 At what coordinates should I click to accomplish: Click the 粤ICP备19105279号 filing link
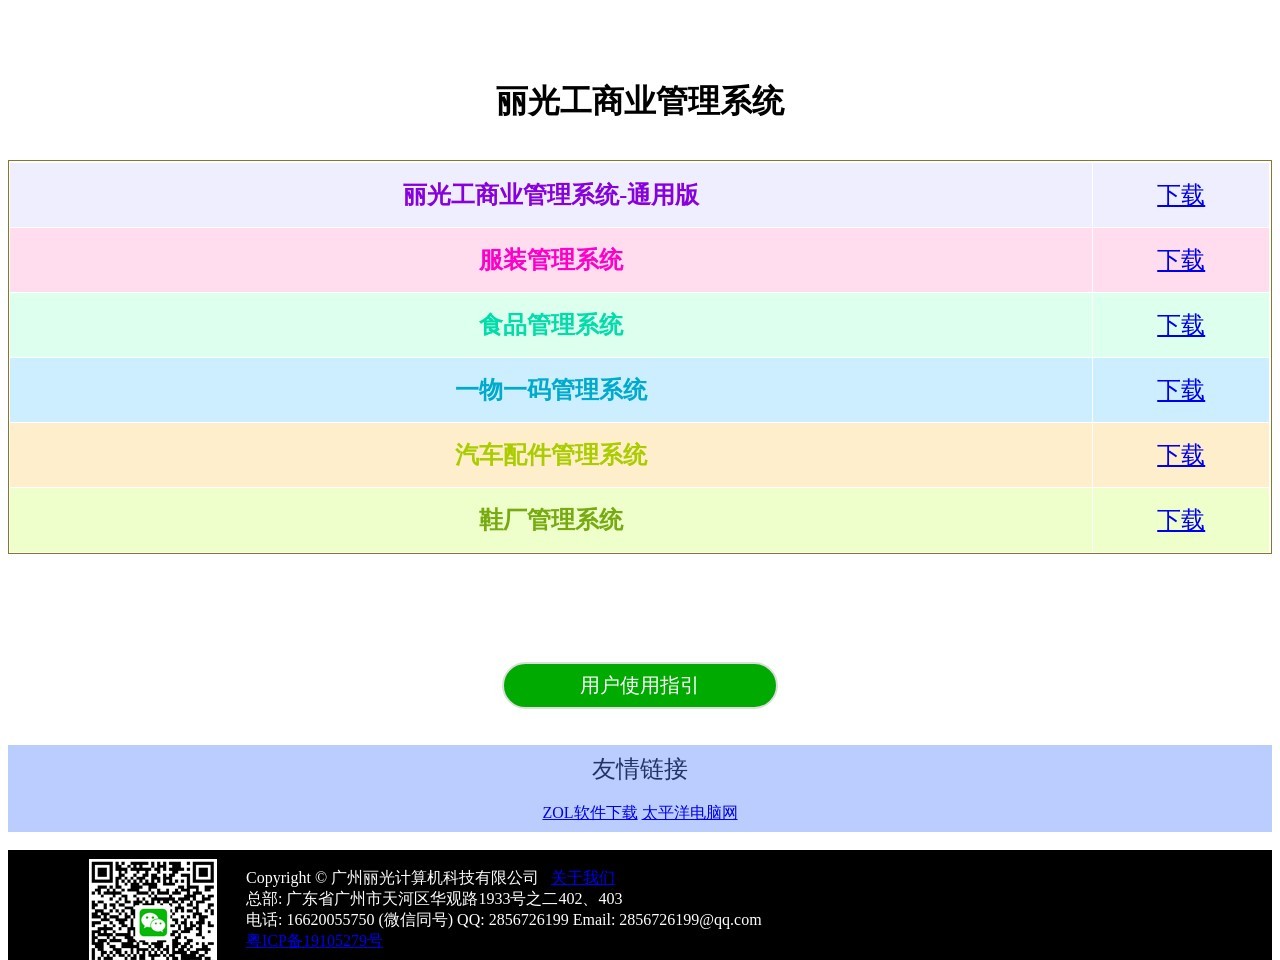(x=314, y=940)
